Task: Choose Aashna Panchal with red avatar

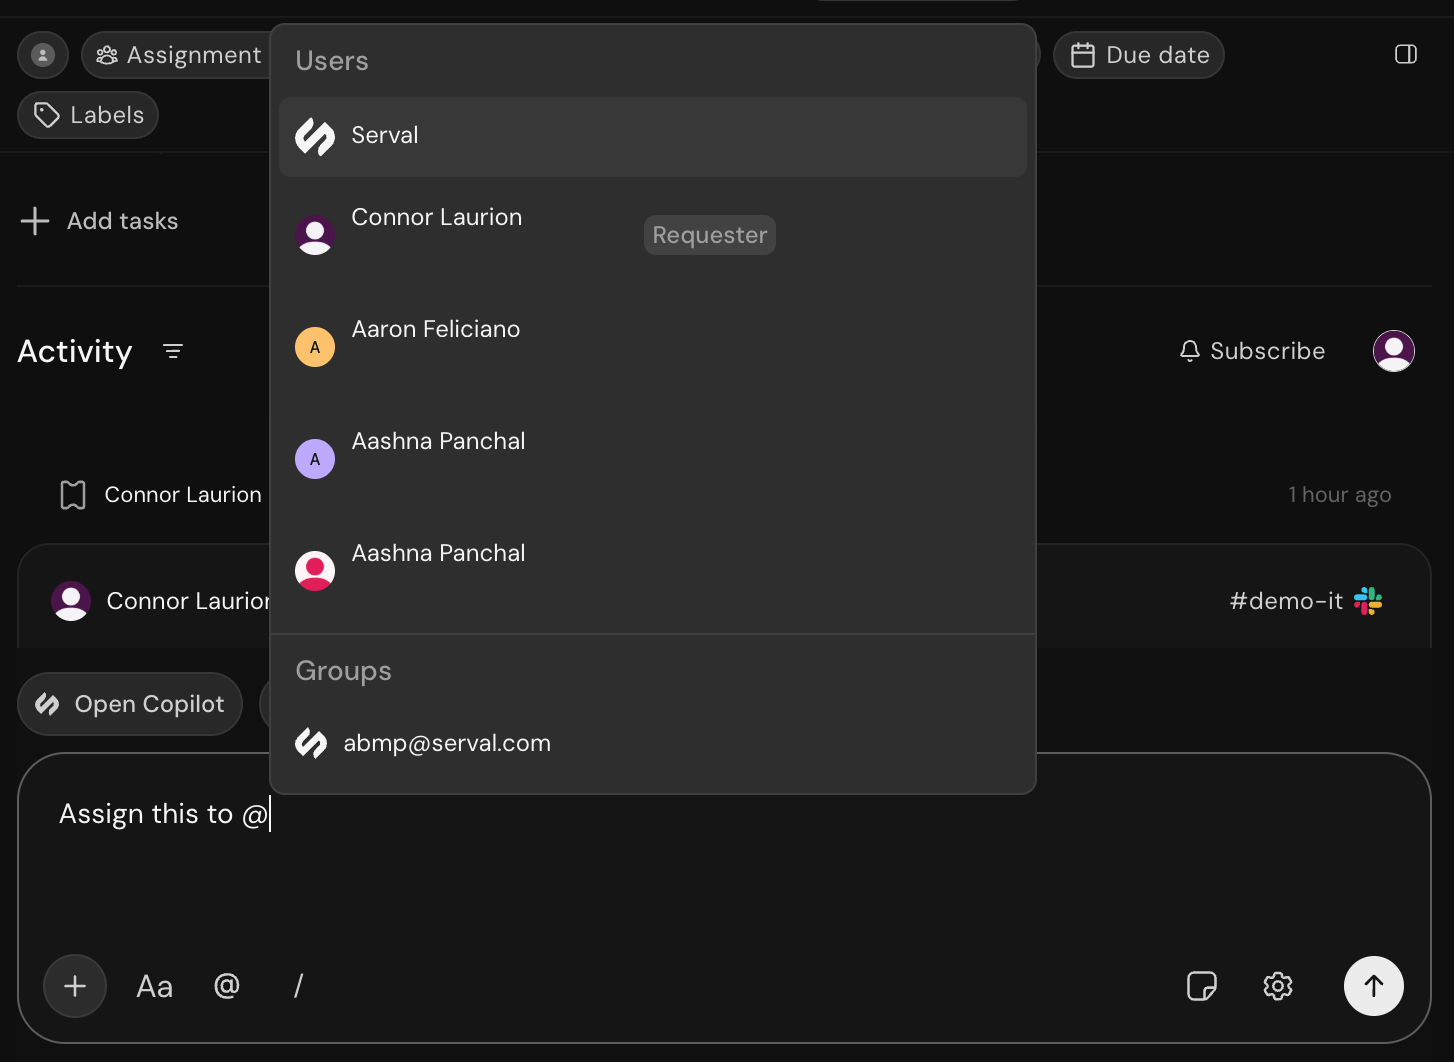Action: [x=653, y=571]
